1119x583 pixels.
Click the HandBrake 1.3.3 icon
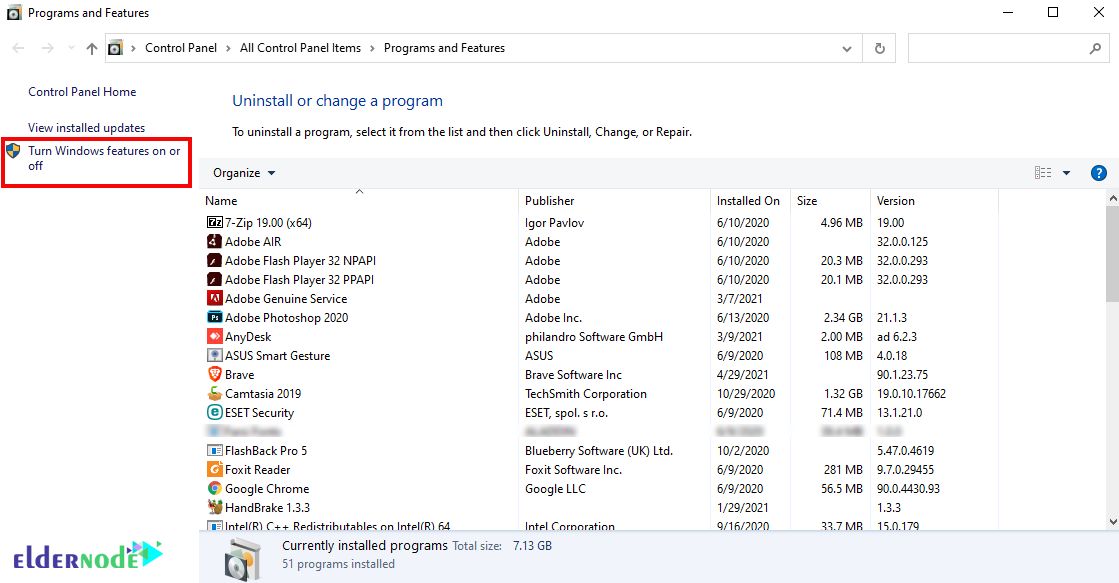click(213, 507)
